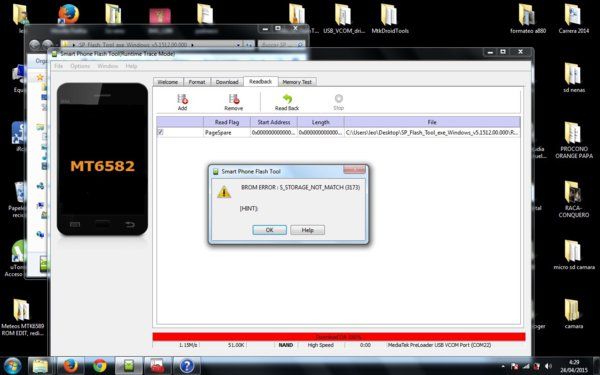Click the Remove readback entry icon
The height and width of the screenshot is (375, 600).
click(234, 99)
